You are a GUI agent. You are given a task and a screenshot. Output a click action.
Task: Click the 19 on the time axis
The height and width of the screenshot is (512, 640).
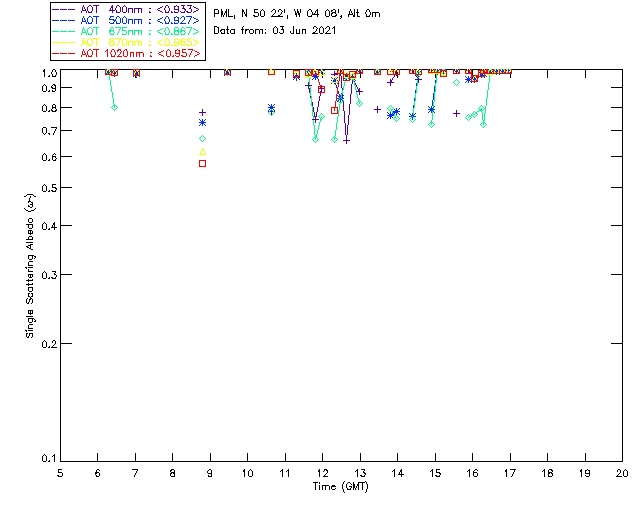click(x=585, y=473)
